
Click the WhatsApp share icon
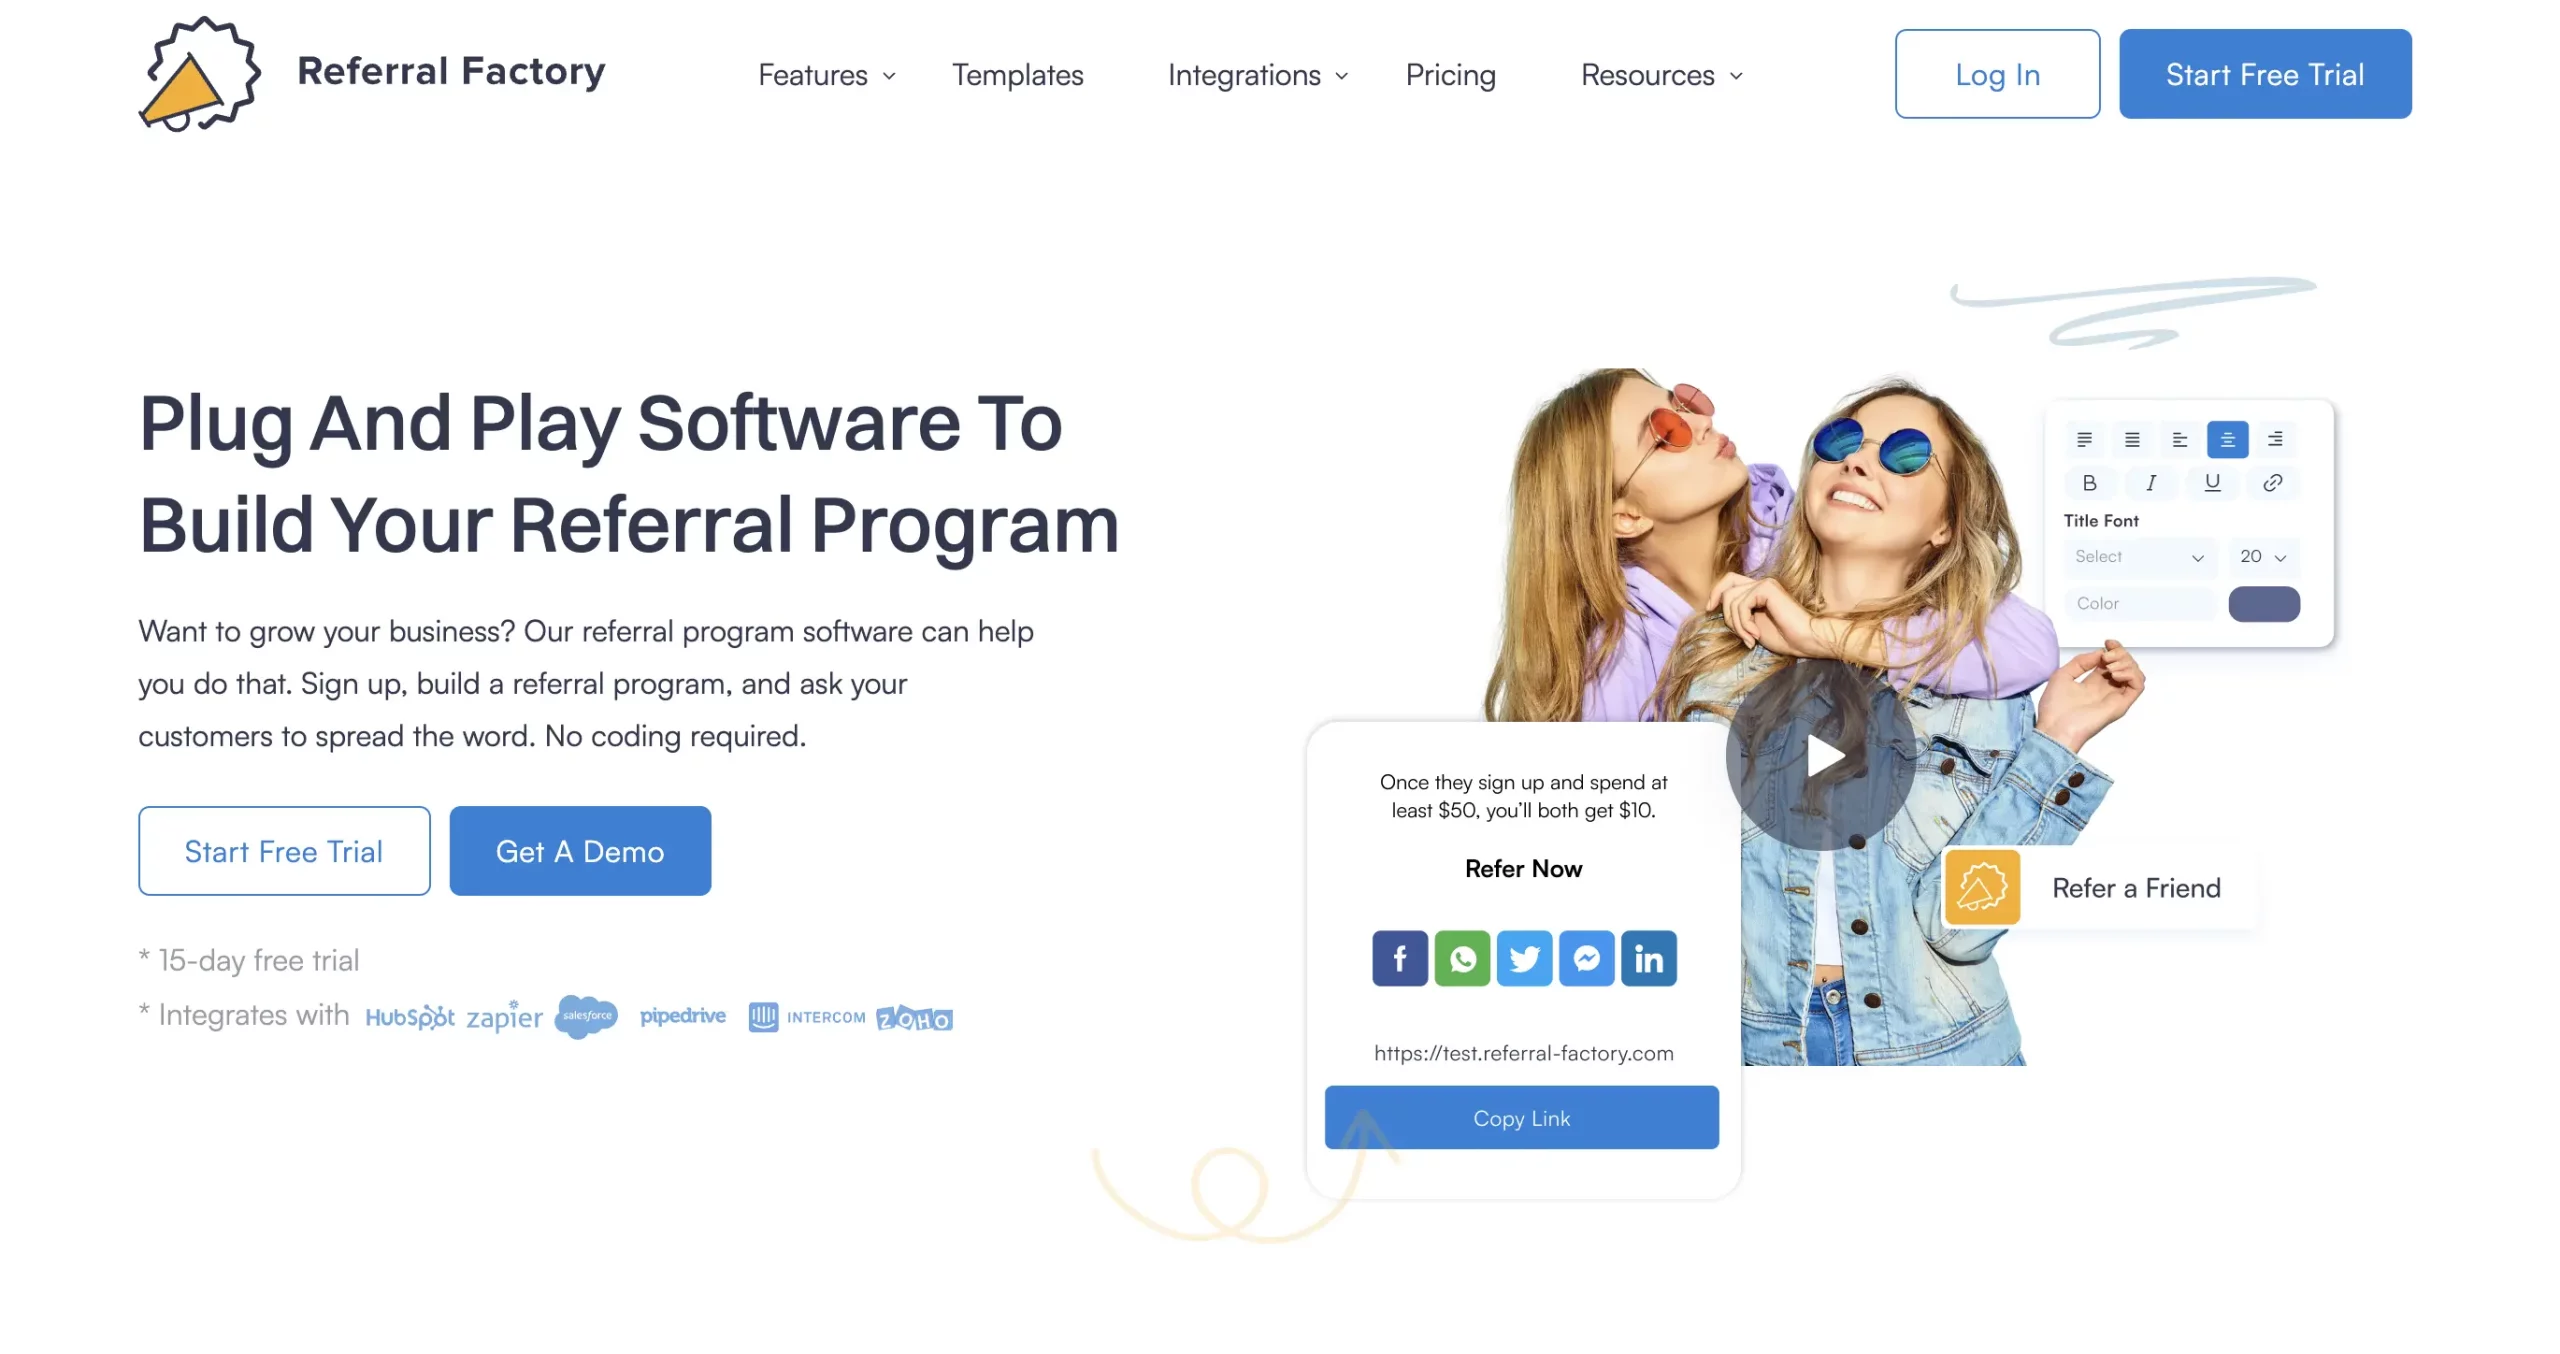pyautogui.click(x=1461, y=958)
